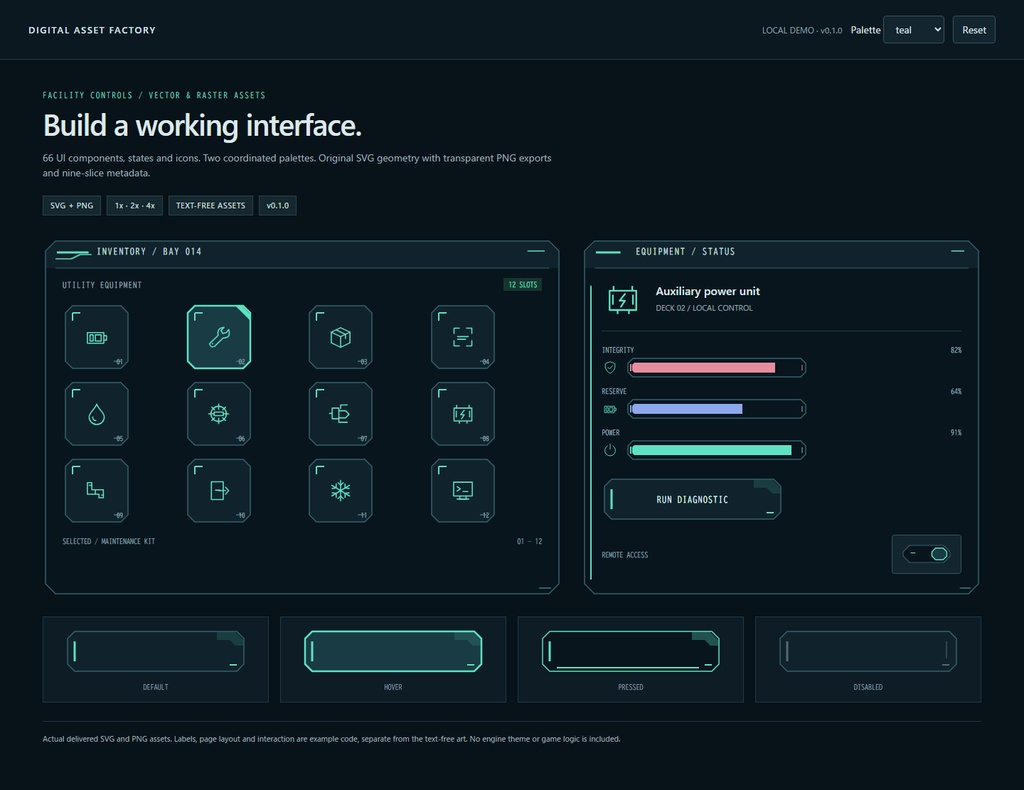Screen dimensions: 1024x790
Task: Click the TEXT-FREE ASSETS tag
Action: (210, 206)
